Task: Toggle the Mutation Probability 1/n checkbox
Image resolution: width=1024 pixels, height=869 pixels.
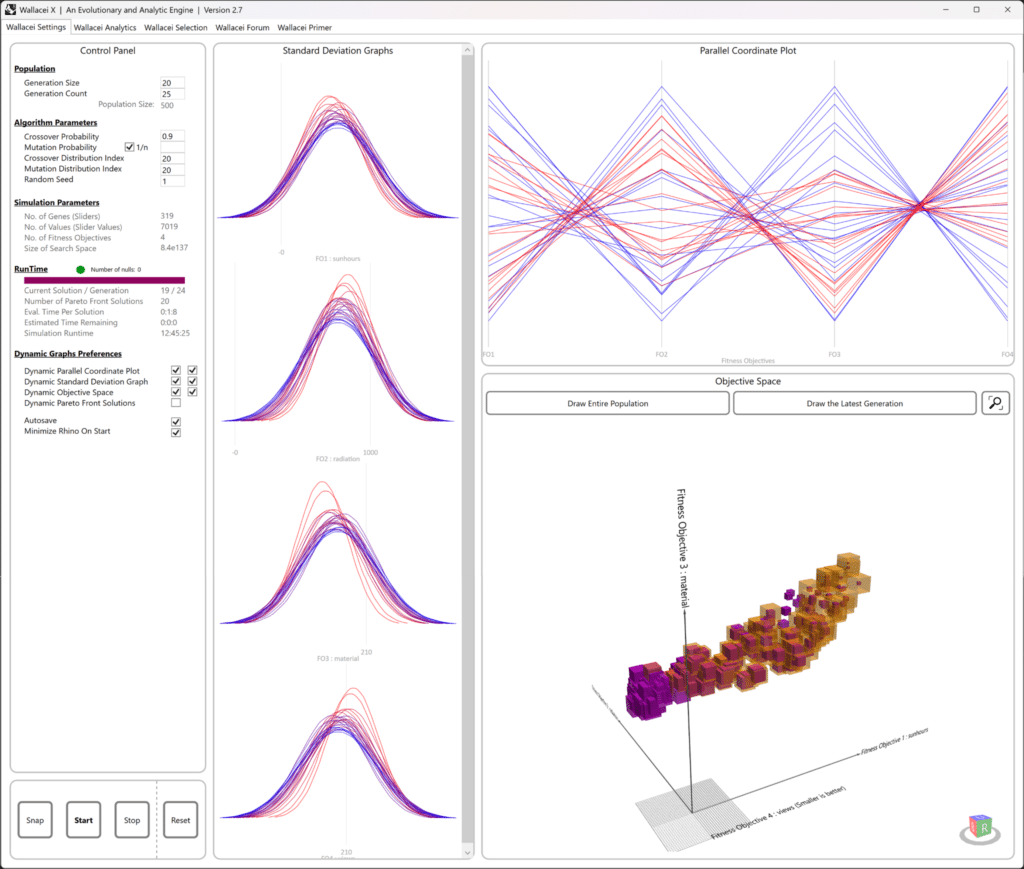Action: click(x=129, y=147)
